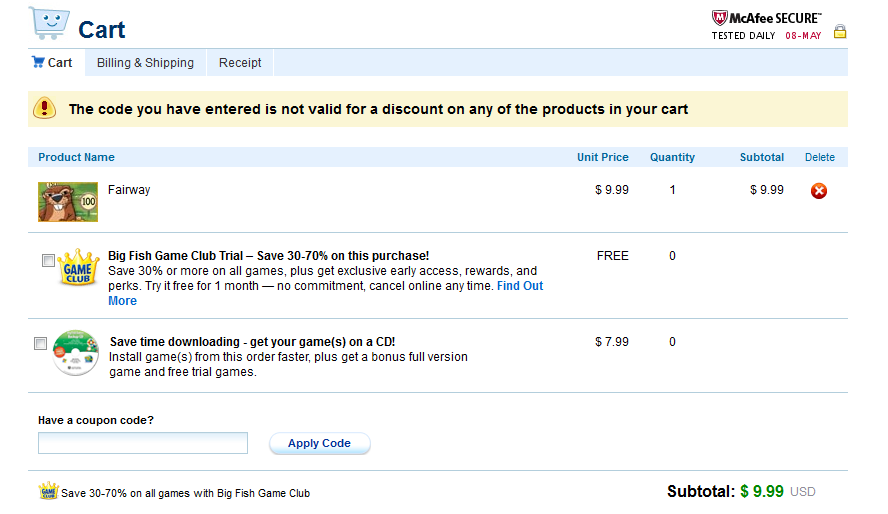888x514 pixels.
Task: Click the game CD disc image
Action: coord(75,352)
